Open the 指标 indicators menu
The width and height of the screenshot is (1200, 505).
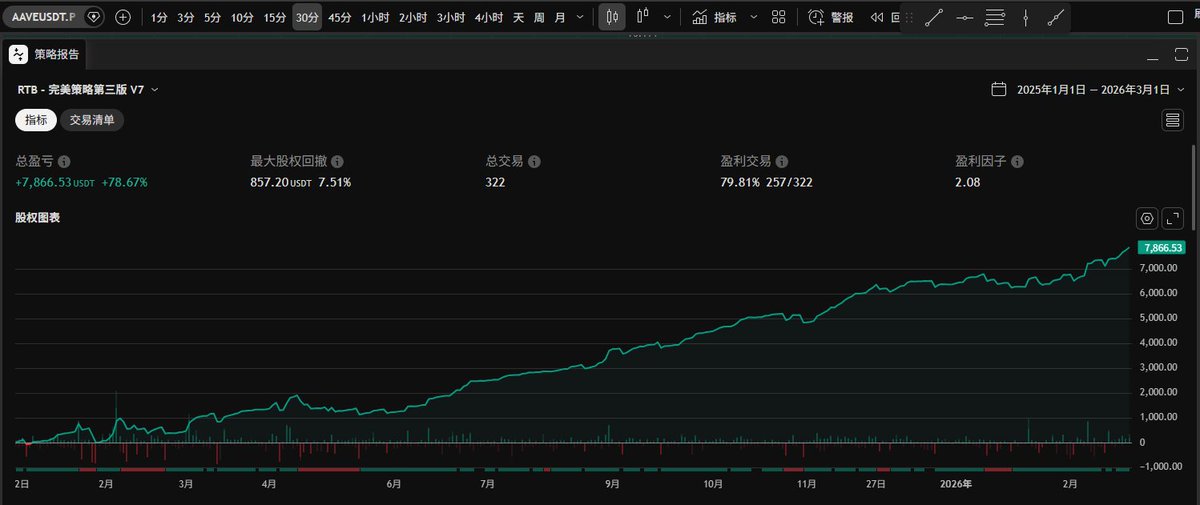point(714,17)
